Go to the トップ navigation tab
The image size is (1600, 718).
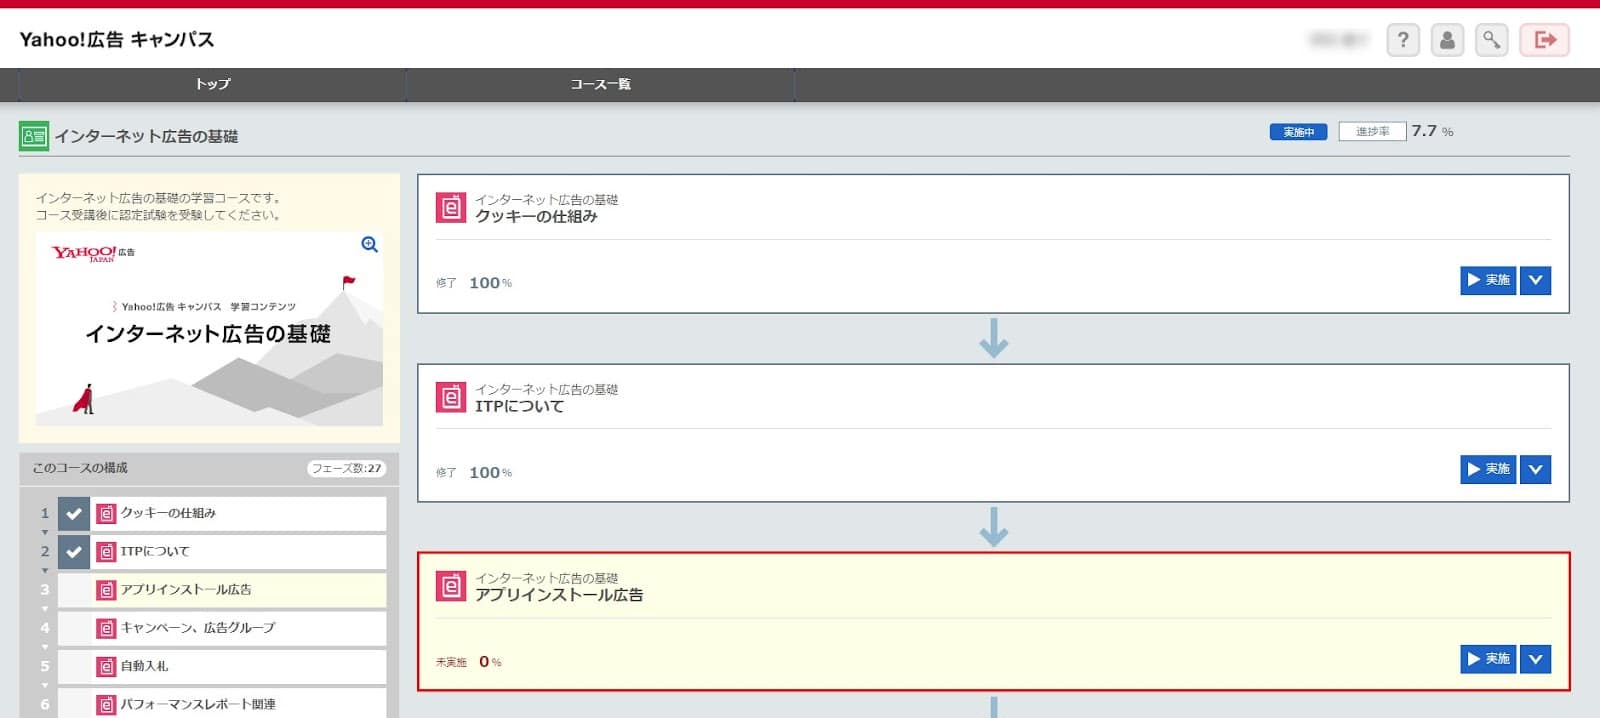(212, 85)
